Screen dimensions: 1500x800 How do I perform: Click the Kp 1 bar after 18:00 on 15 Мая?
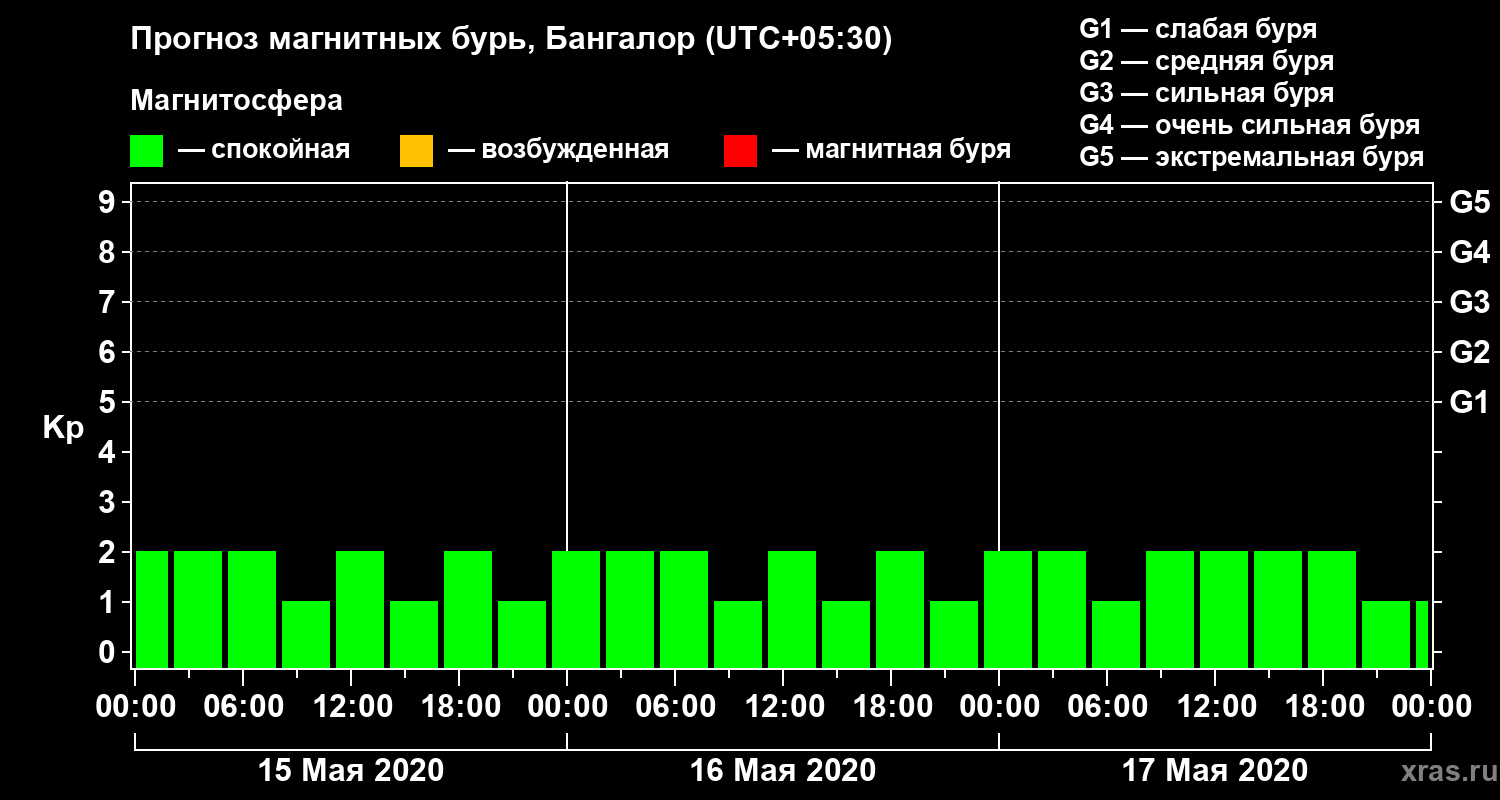pyautogui.click(x=522, y=634)
